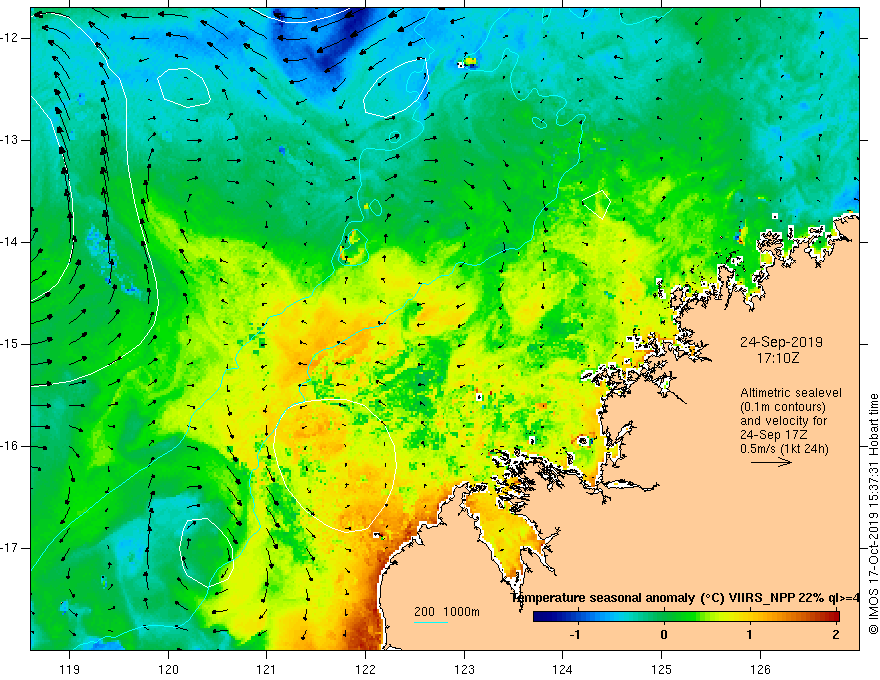Click the longitude label 123

click(464, 669)
